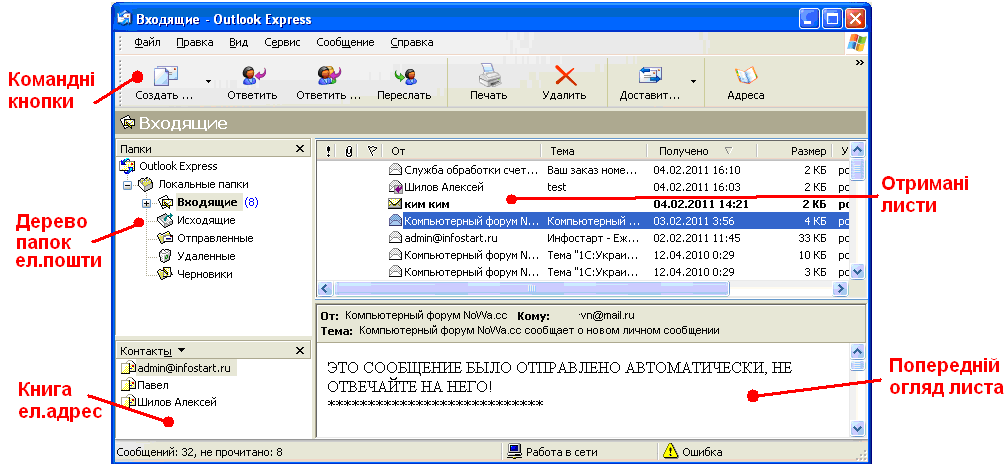Open the Файл menu
1006x464 pixels.
click(x=148, y=42)
